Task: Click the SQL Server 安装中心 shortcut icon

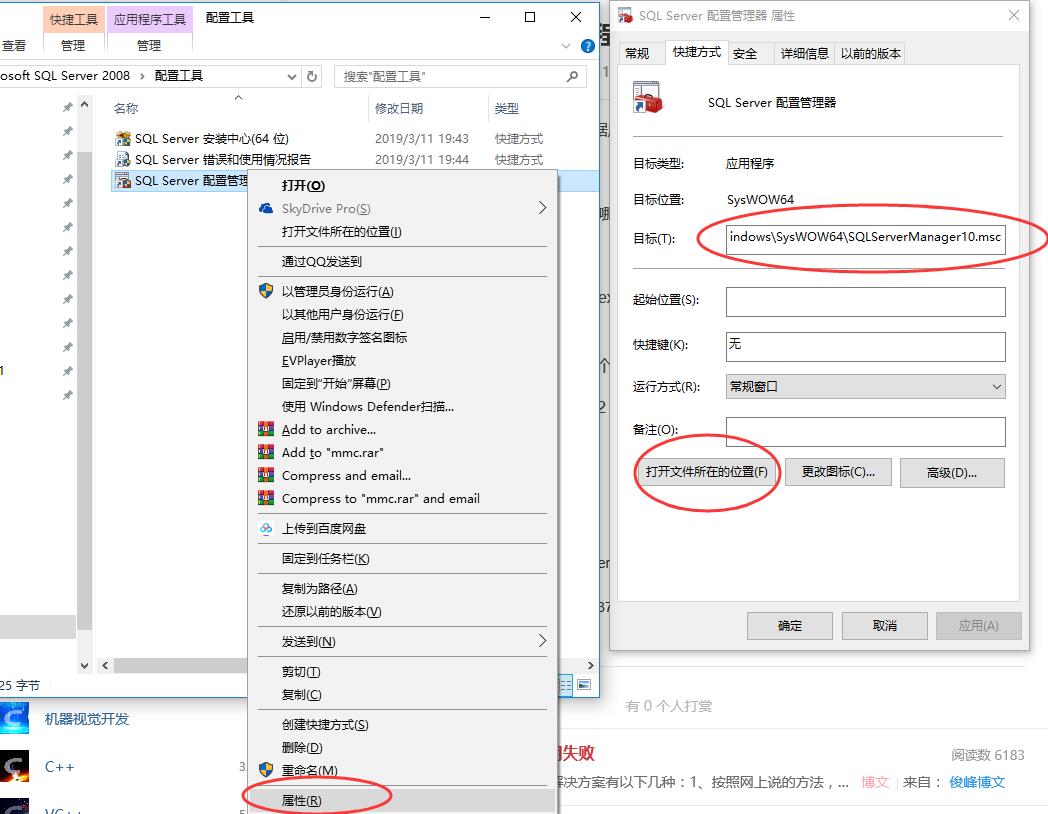Action: click(x=123, y=138)
